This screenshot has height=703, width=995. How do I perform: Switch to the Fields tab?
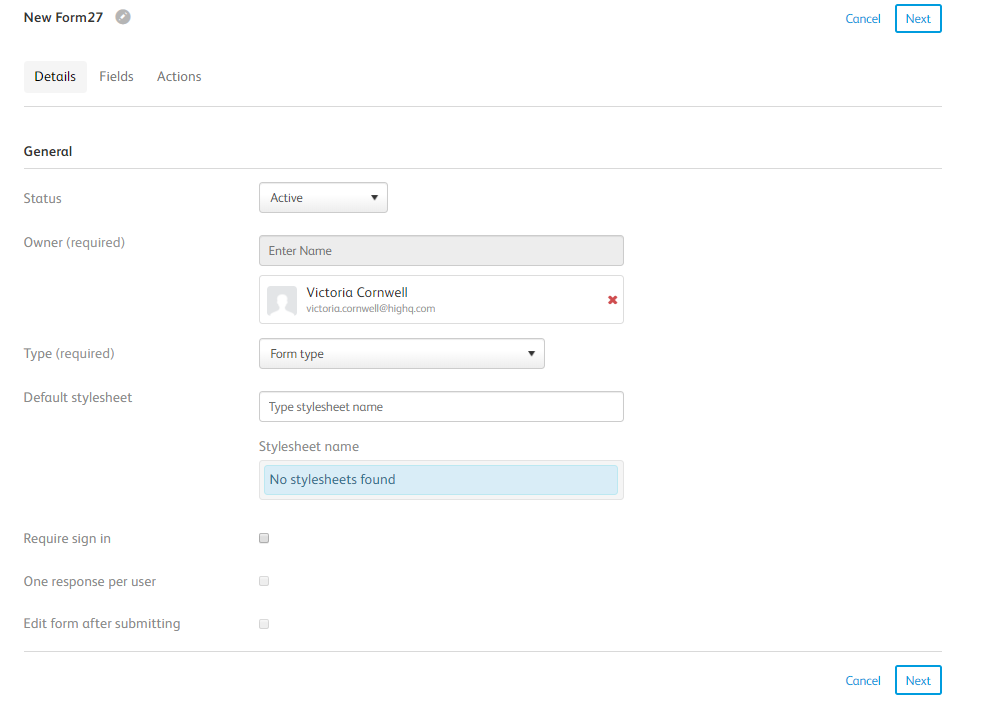tap(116, 77)
